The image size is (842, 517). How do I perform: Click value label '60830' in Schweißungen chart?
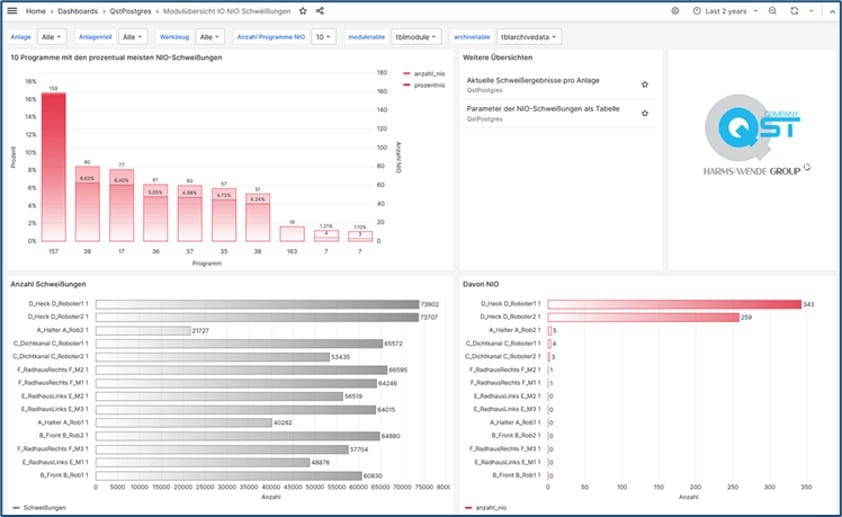(373, 476)
